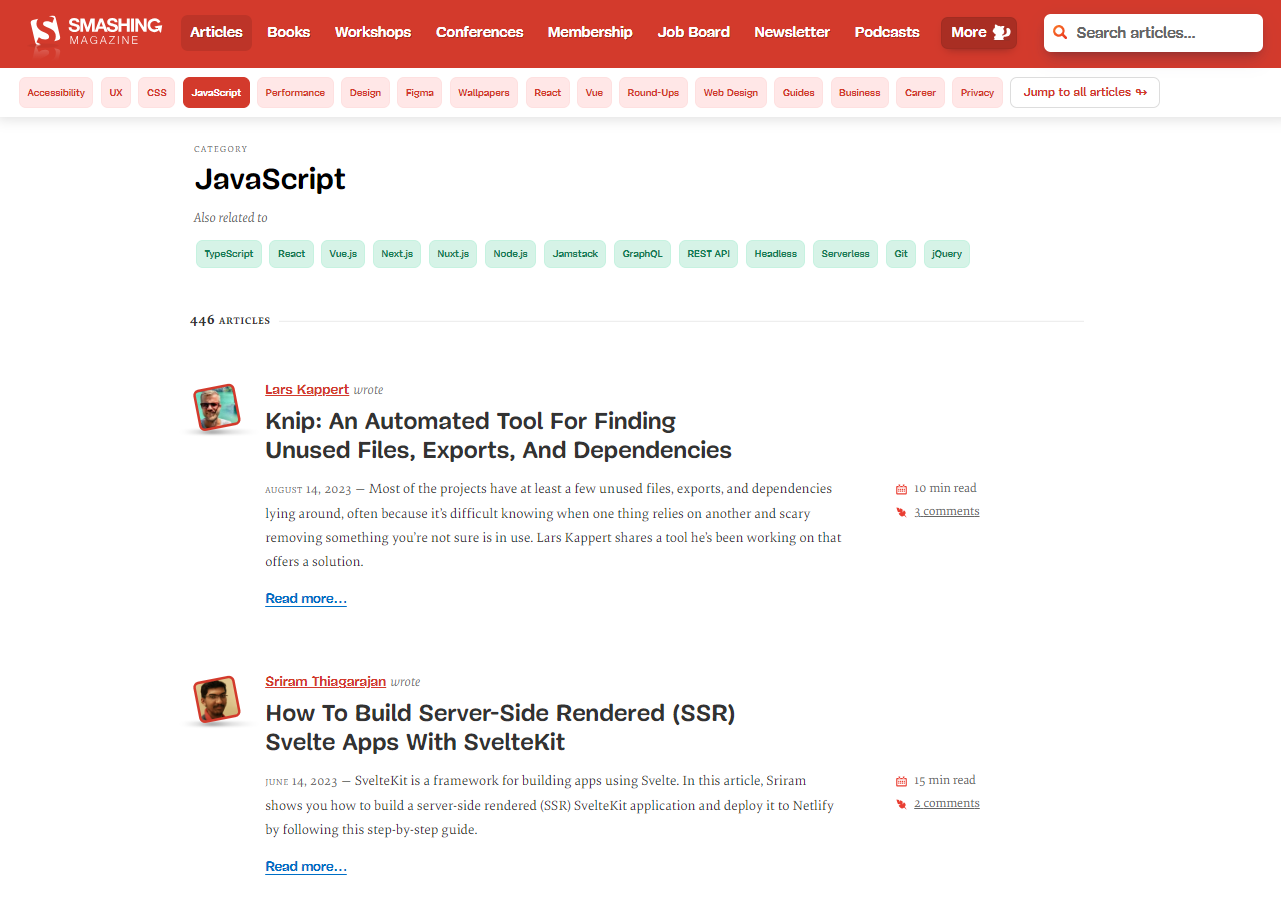The height and width of the screenshot is (900, 1281).
Task: Select the Round-Ups category tag
Action: point(653,93)
